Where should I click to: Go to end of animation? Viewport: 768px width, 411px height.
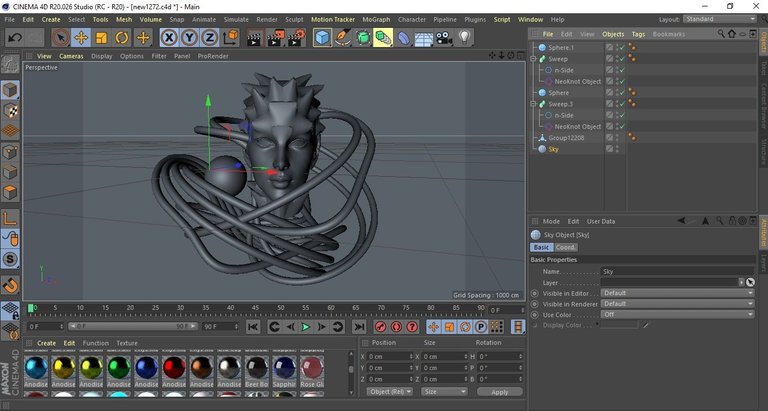[x=359, y=327]
